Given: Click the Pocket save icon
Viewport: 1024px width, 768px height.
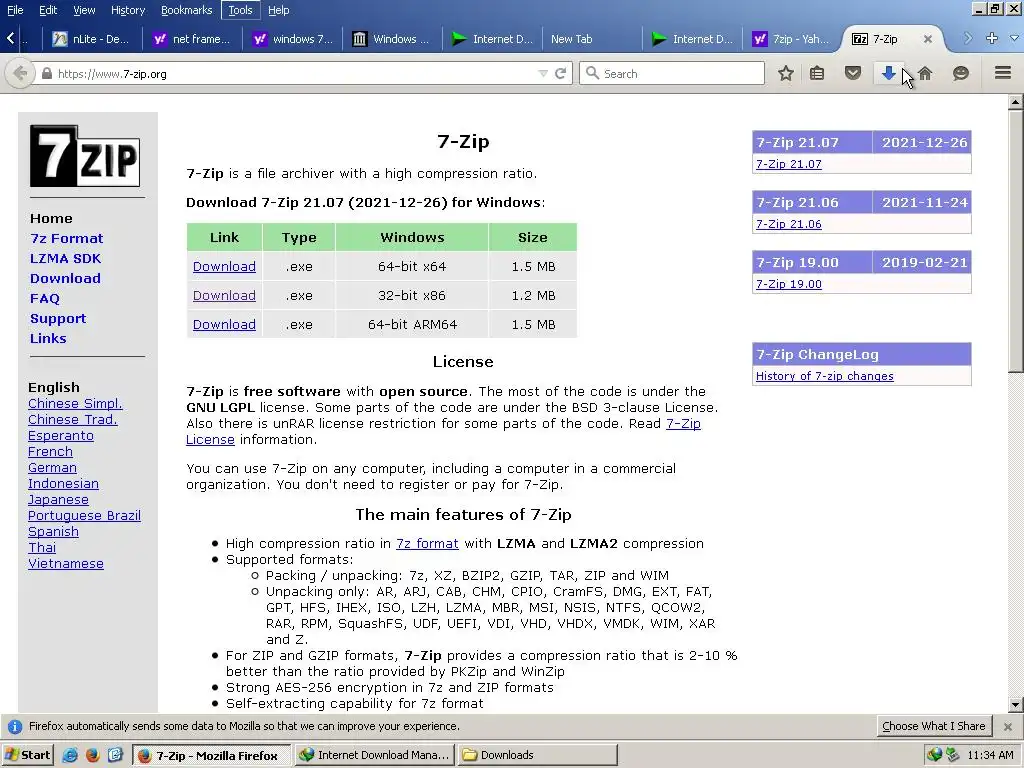Looking at the screenshot, I should [x=853, y=73].
